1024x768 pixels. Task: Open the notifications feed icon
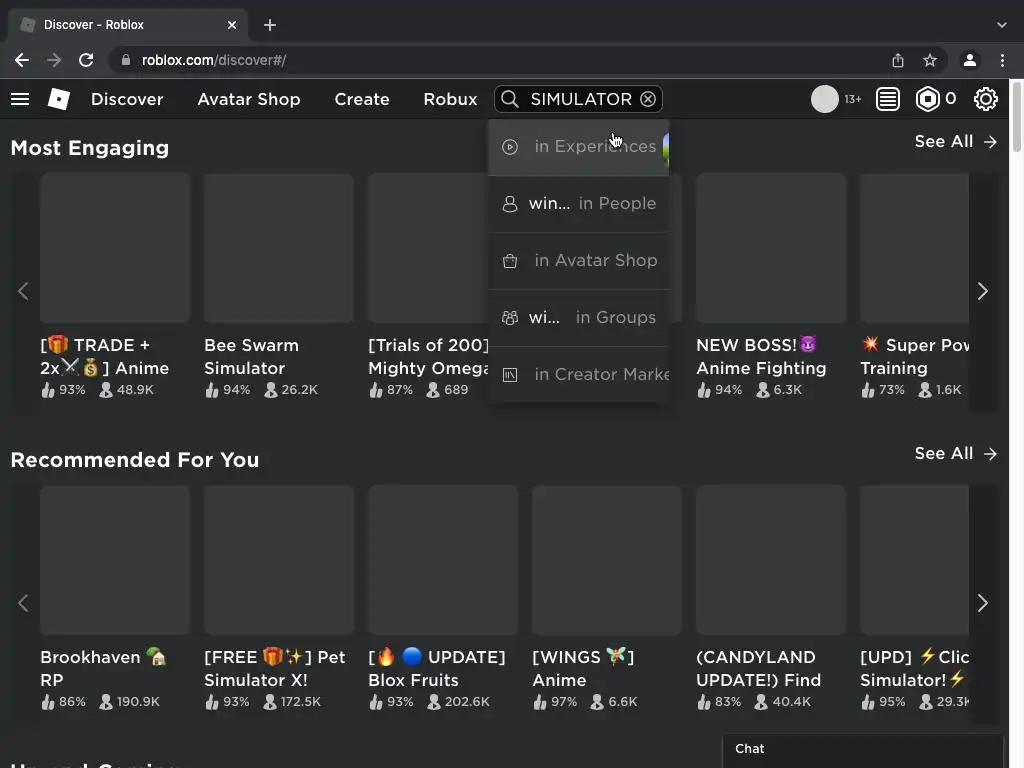tap(888, 99)
